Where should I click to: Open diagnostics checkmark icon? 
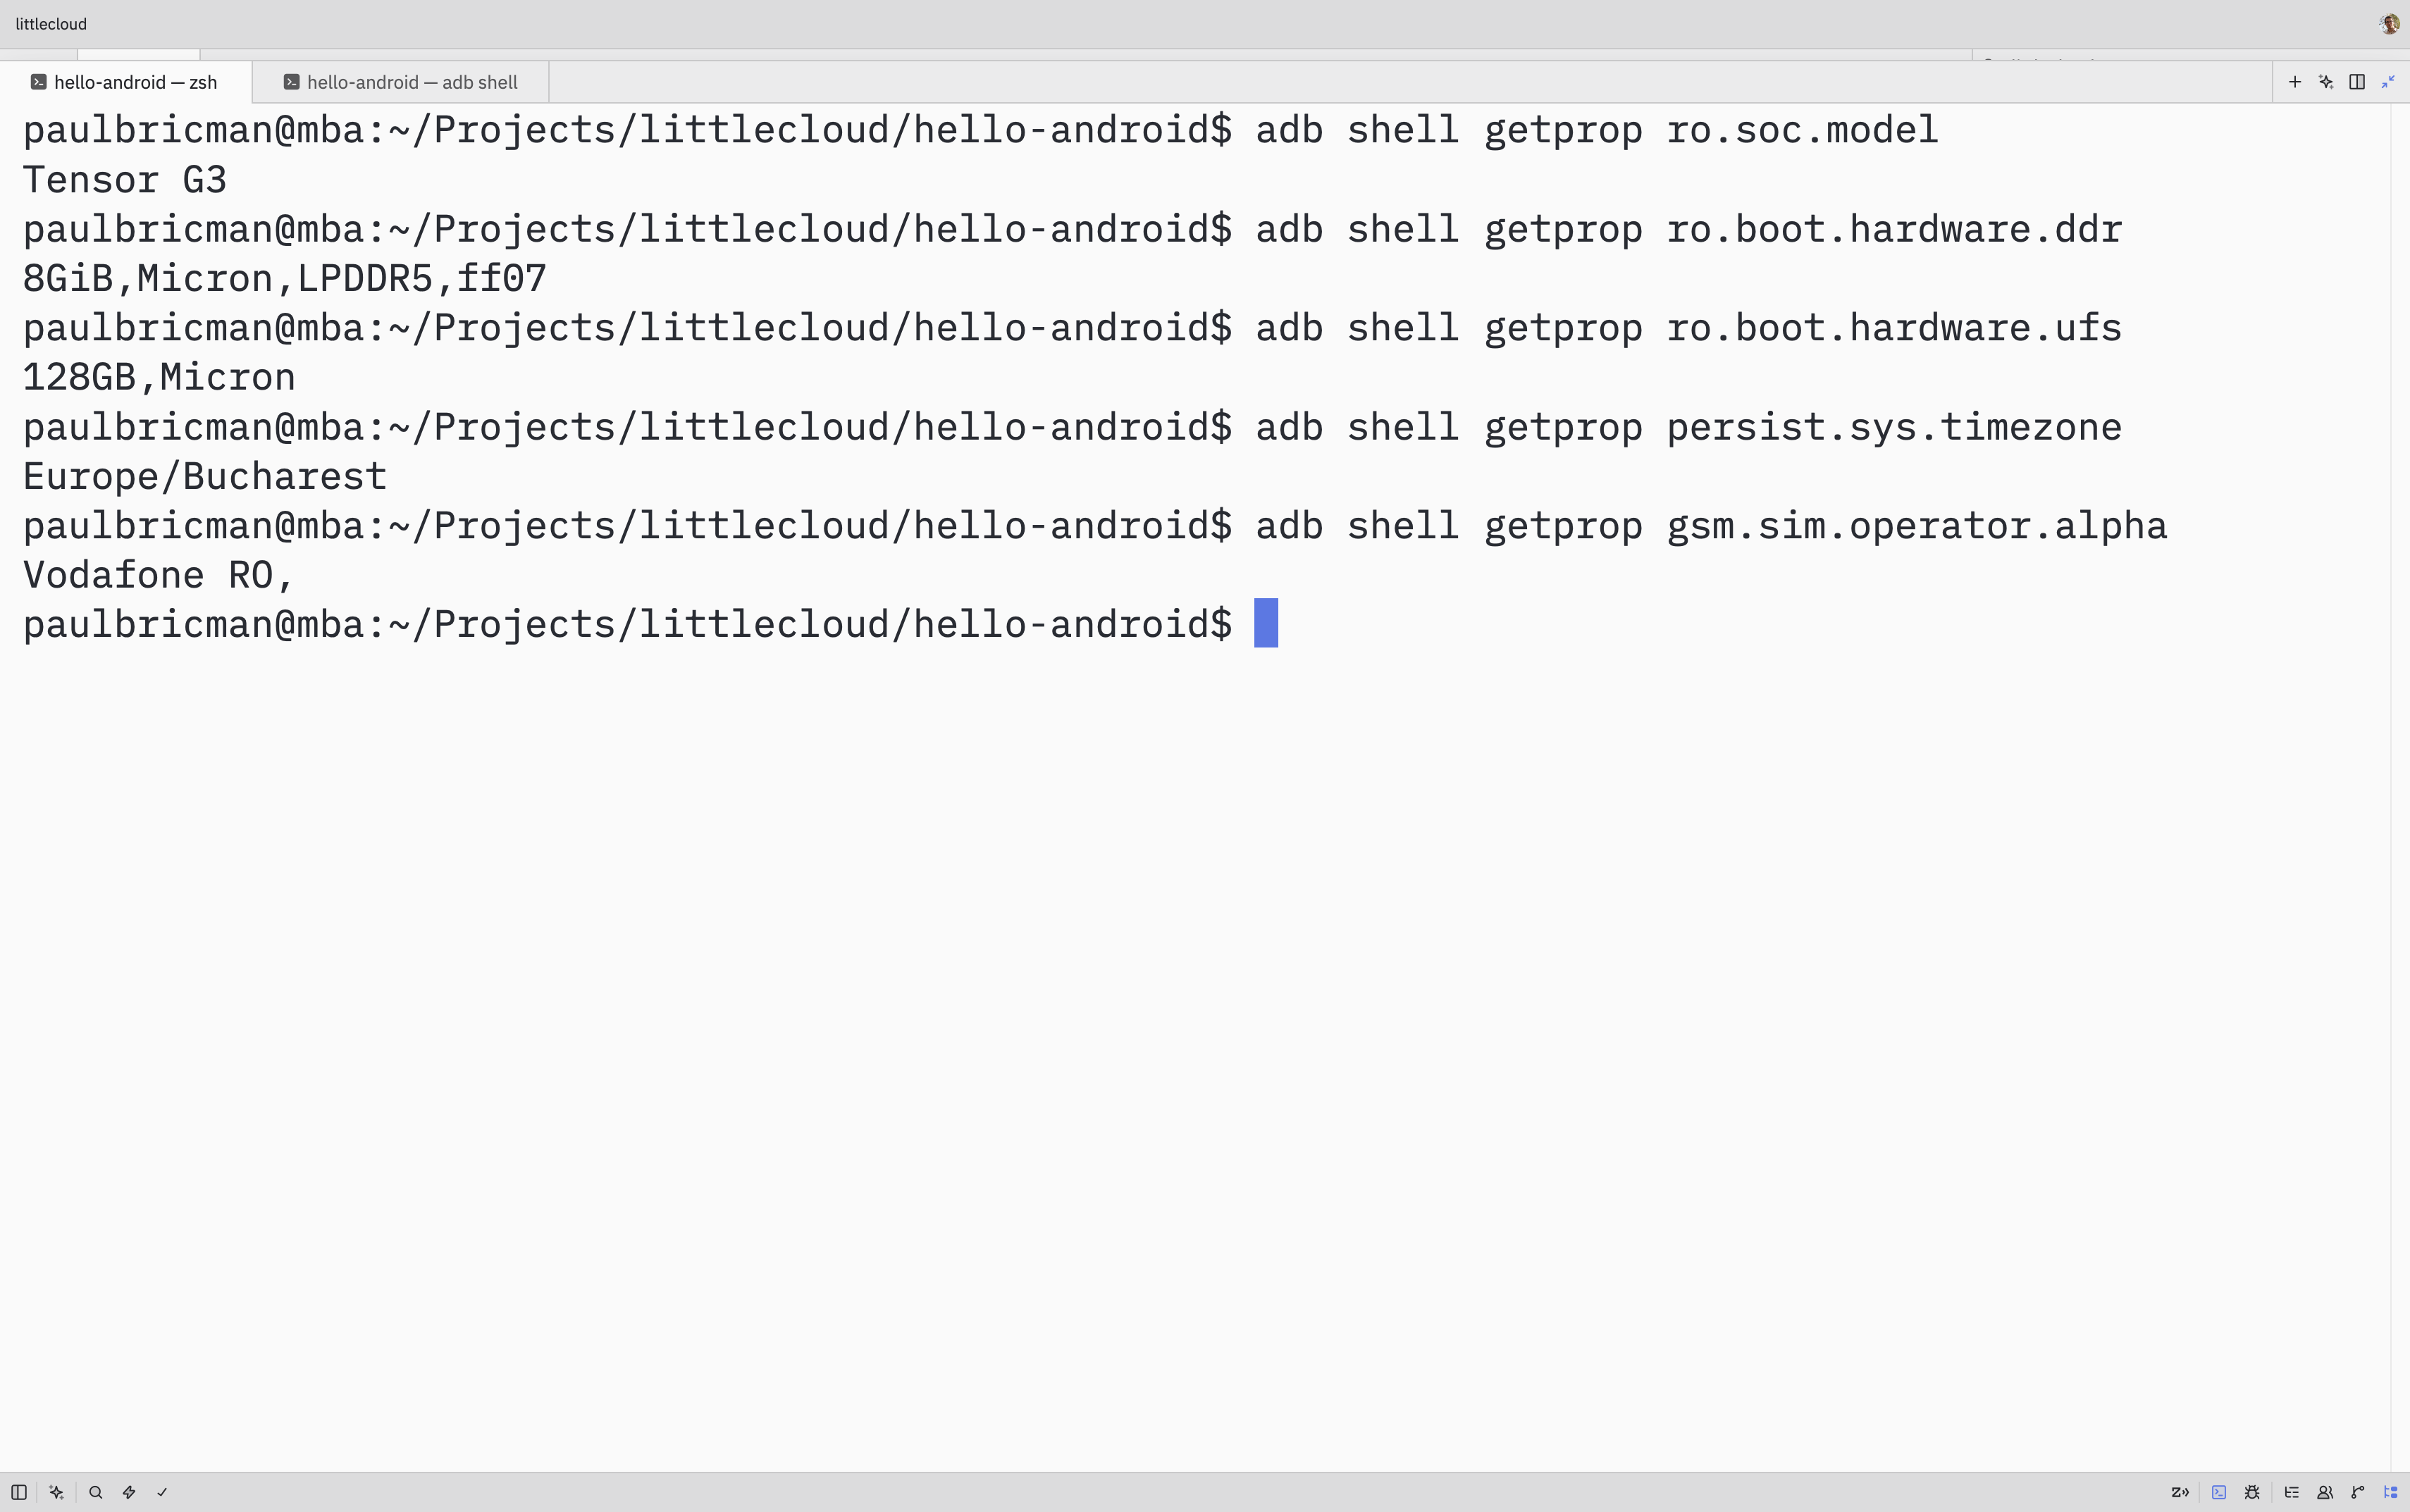(x=162, y=1492)
